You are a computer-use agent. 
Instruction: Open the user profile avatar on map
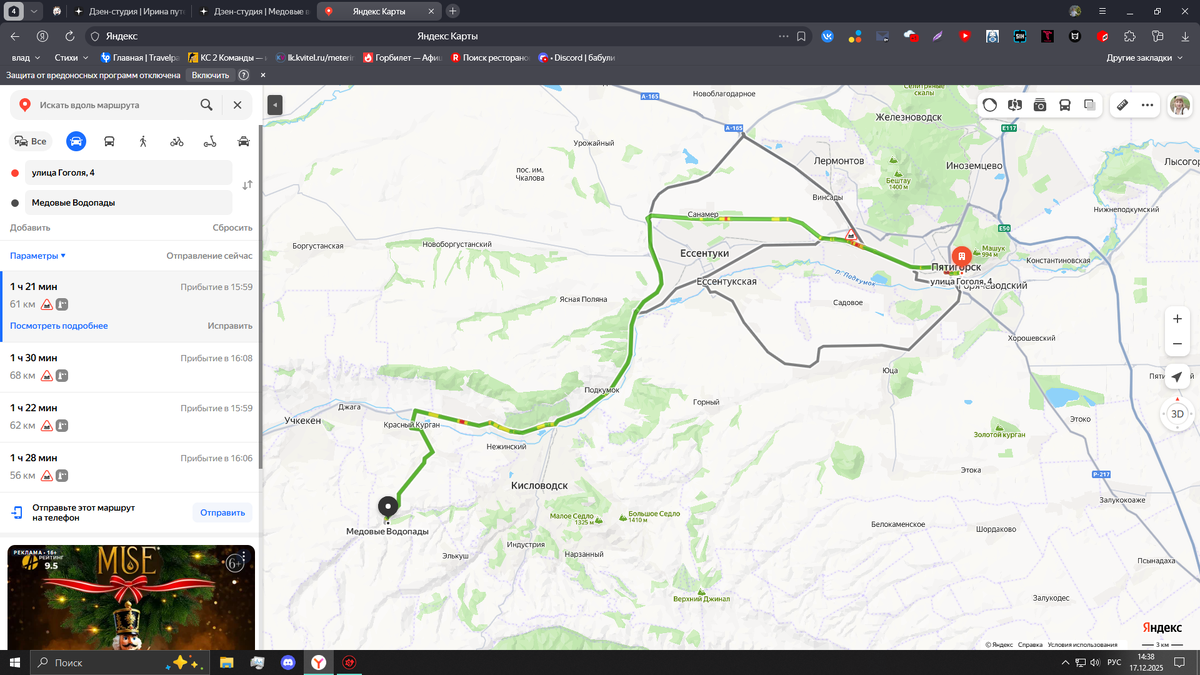(1180, 104)
